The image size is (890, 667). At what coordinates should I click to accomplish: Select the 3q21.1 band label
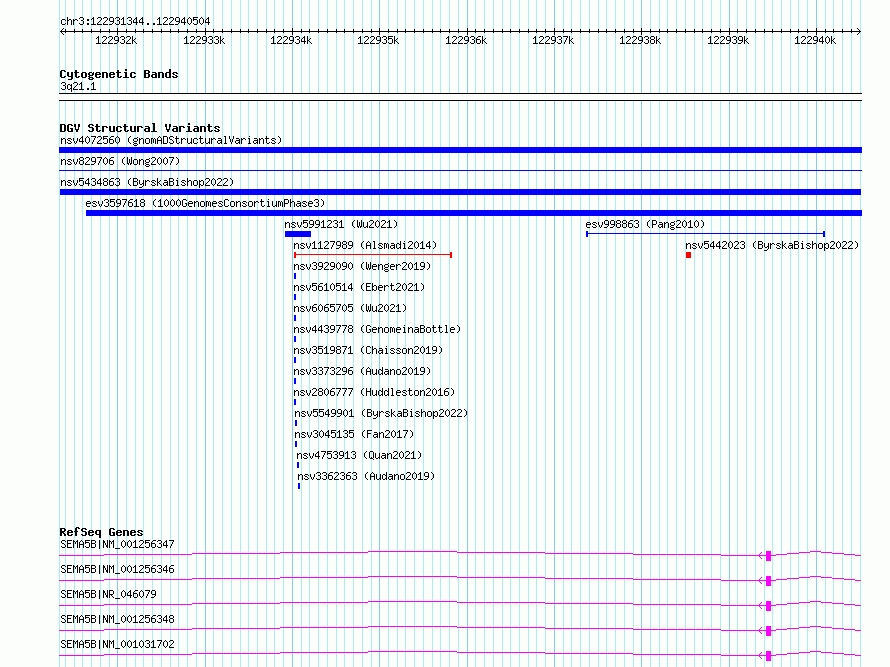click(78, 86)
